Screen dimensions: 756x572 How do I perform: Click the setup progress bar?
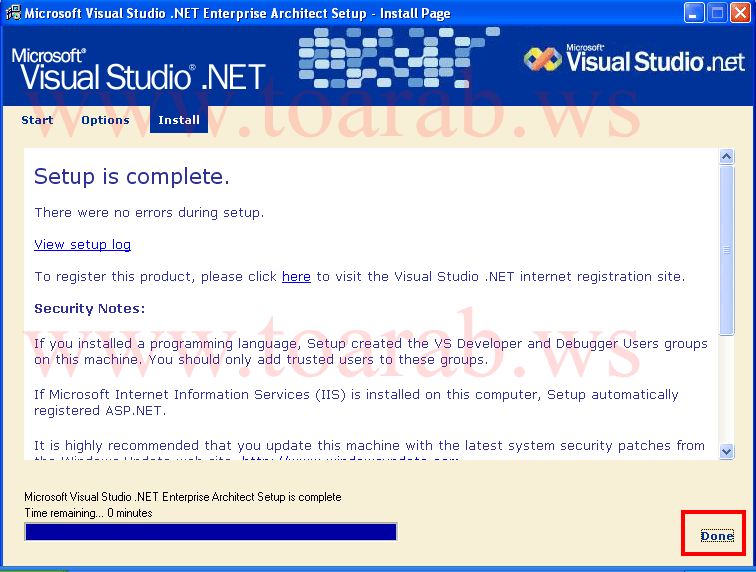tap(211, 532)
